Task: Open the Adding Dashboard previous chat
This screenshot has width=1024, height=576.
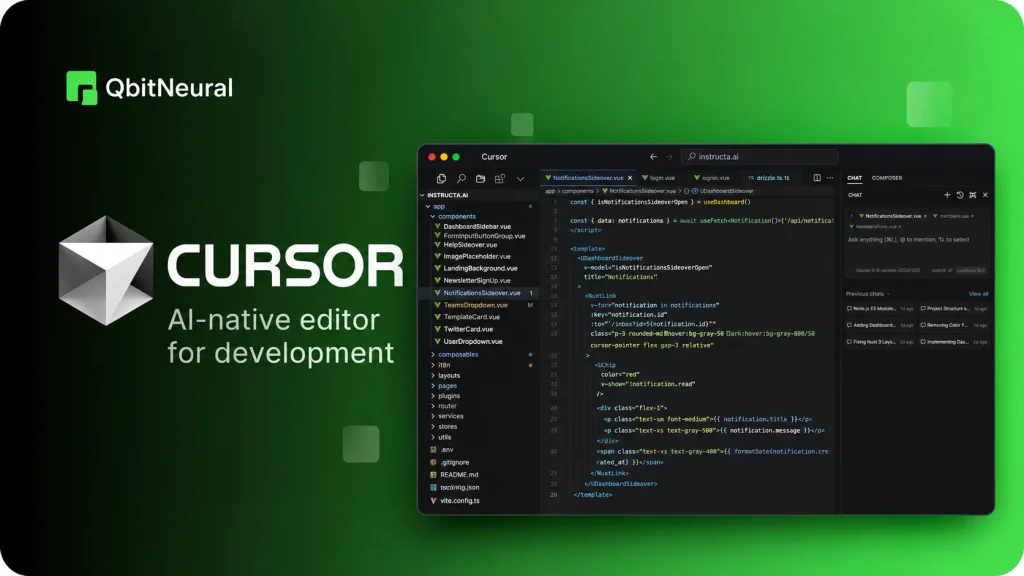Action: pyautogui.click(x=880, y=325)
